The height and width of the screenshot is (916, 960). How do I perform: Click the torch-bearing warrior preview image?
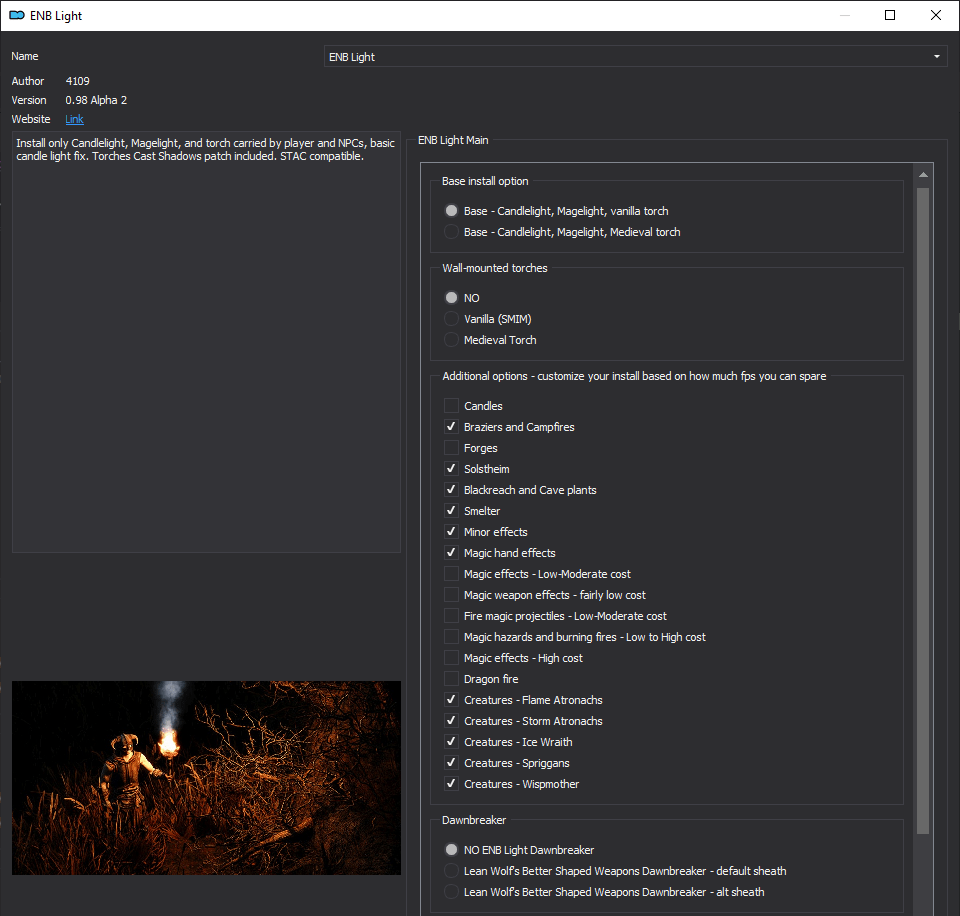206,778
